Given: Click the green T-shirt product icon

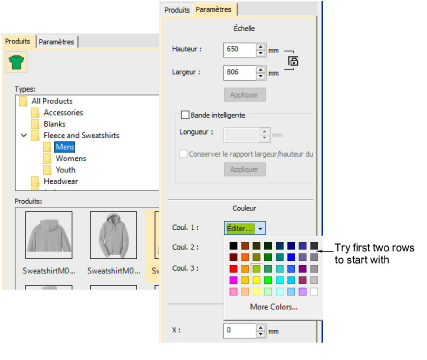Looking at the screenshot, I should (x=16, y=62).
